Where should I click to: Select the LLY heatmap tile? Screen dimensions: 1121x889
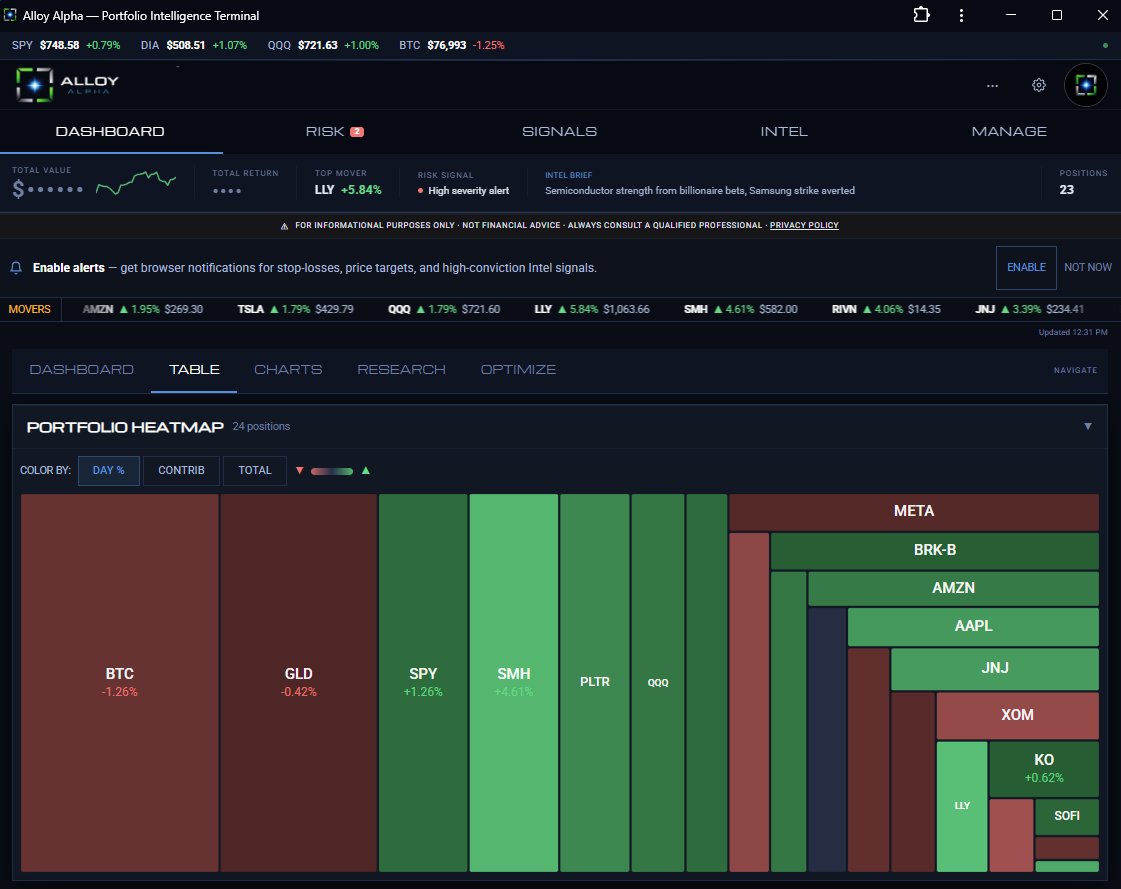962,806
